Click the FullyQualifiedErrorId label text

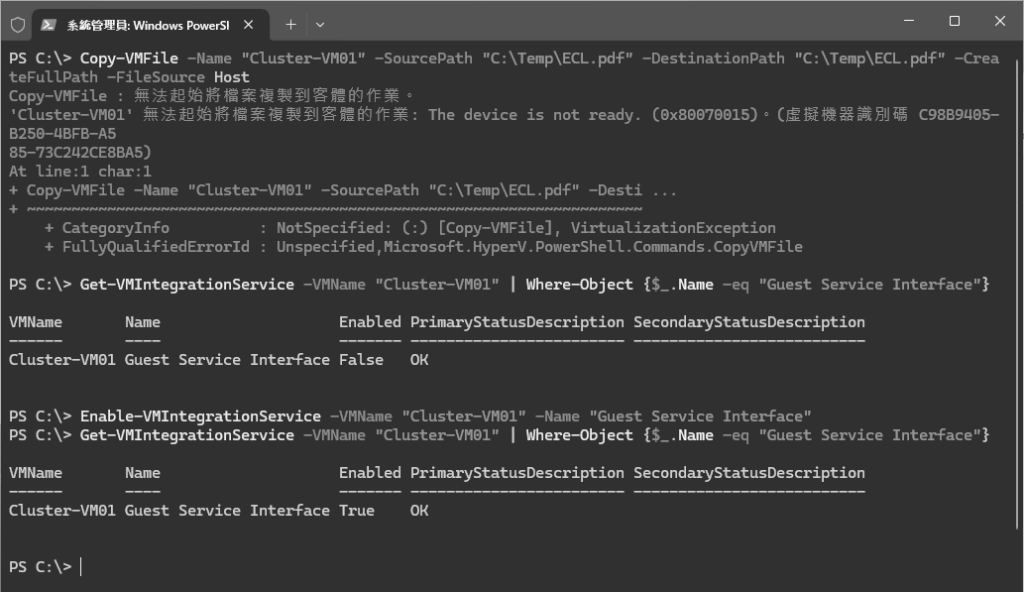[155, 246]
